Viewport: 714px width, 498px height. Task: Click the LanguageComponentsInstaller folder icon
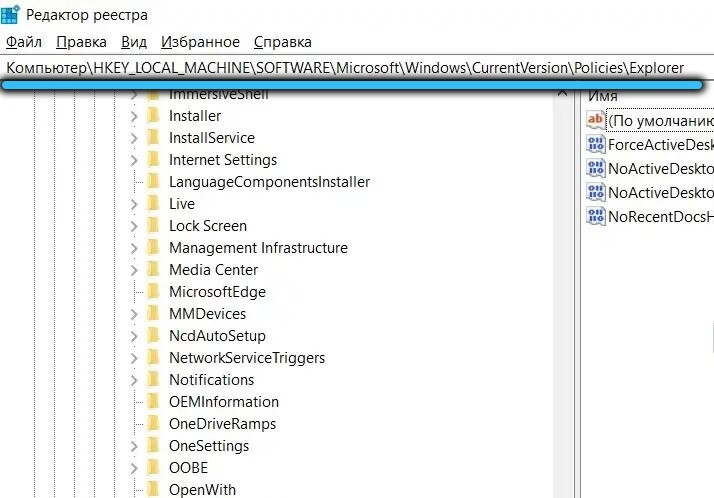[153, 182]
